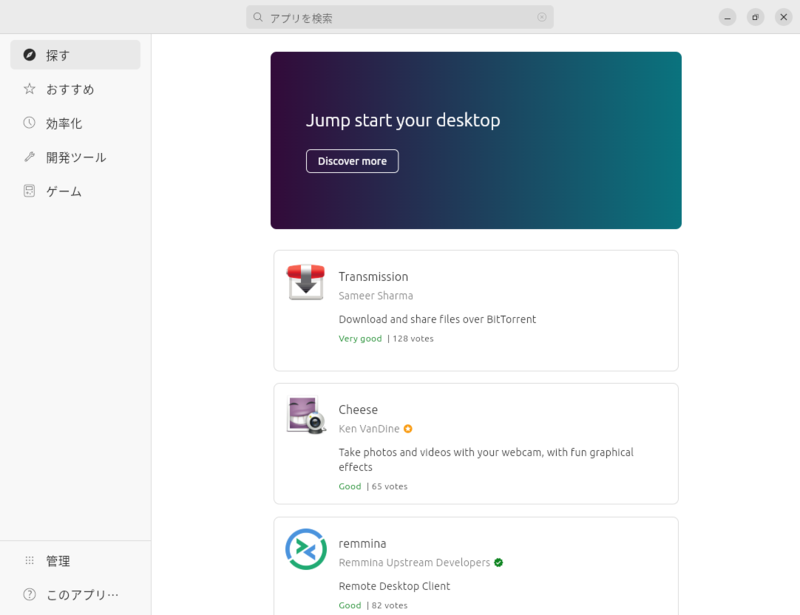Click the Discover more button
Image resolution: width=800 pixels, height=615 pixels.
point(352,161)
